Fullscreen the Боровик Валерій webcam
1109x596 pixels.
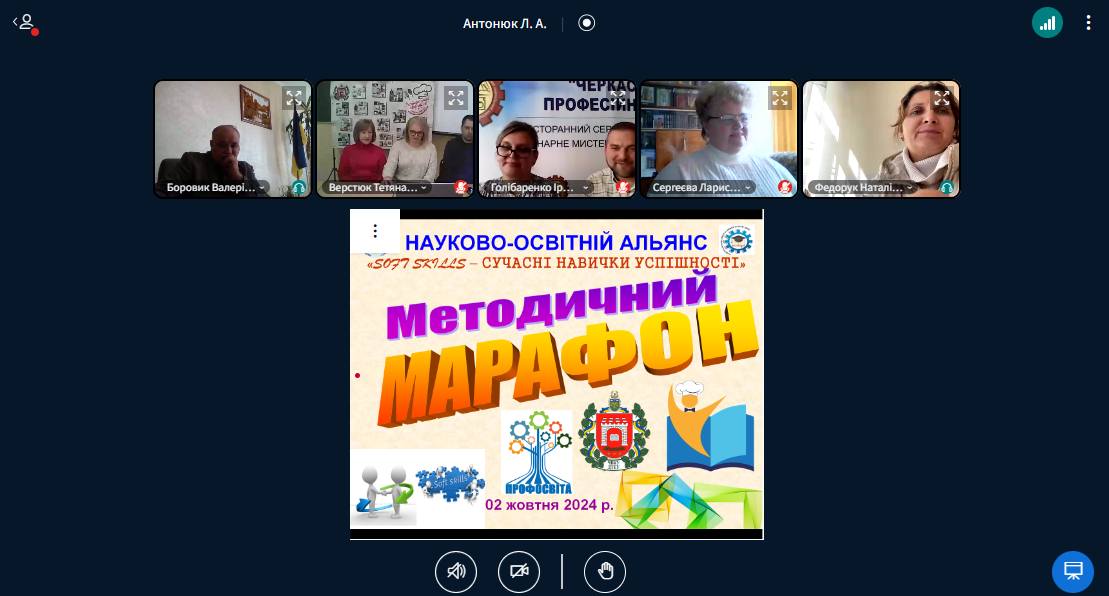click(293, 98)
